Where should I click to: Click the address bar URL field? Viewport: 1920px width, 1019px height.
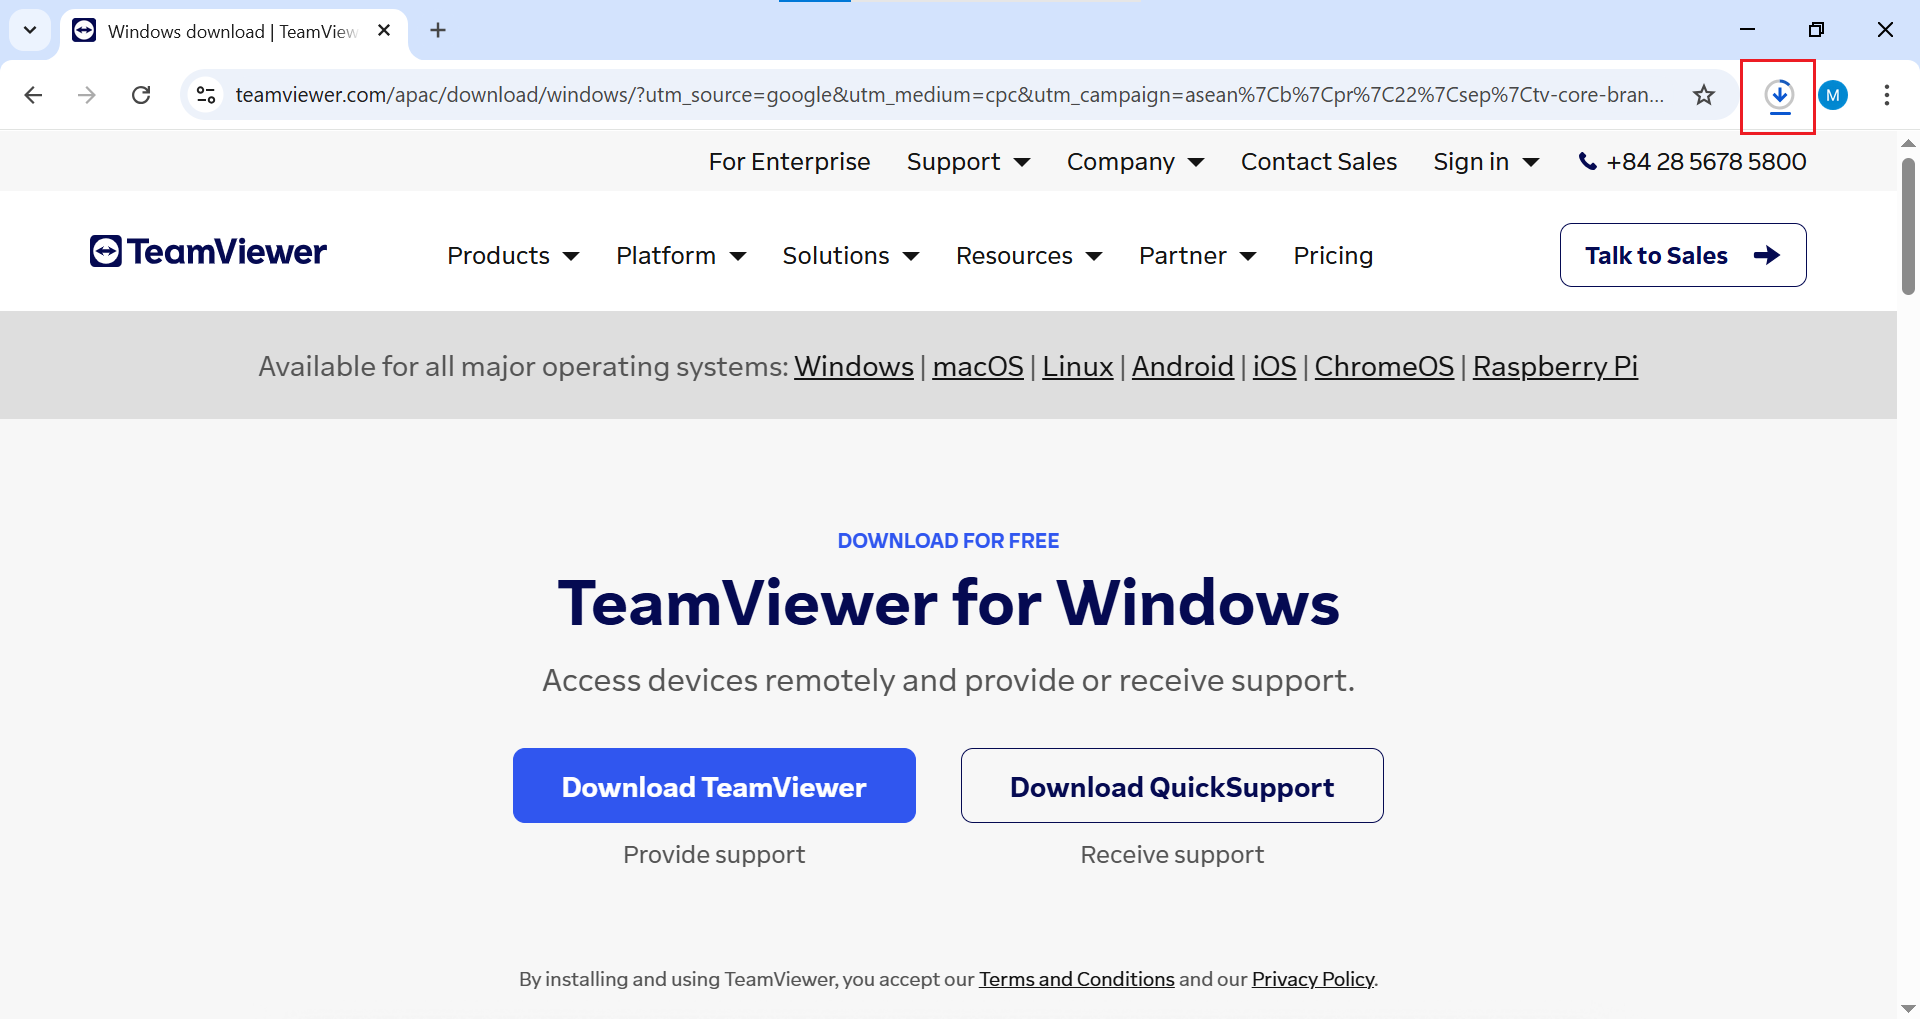[x=948, y=95]
